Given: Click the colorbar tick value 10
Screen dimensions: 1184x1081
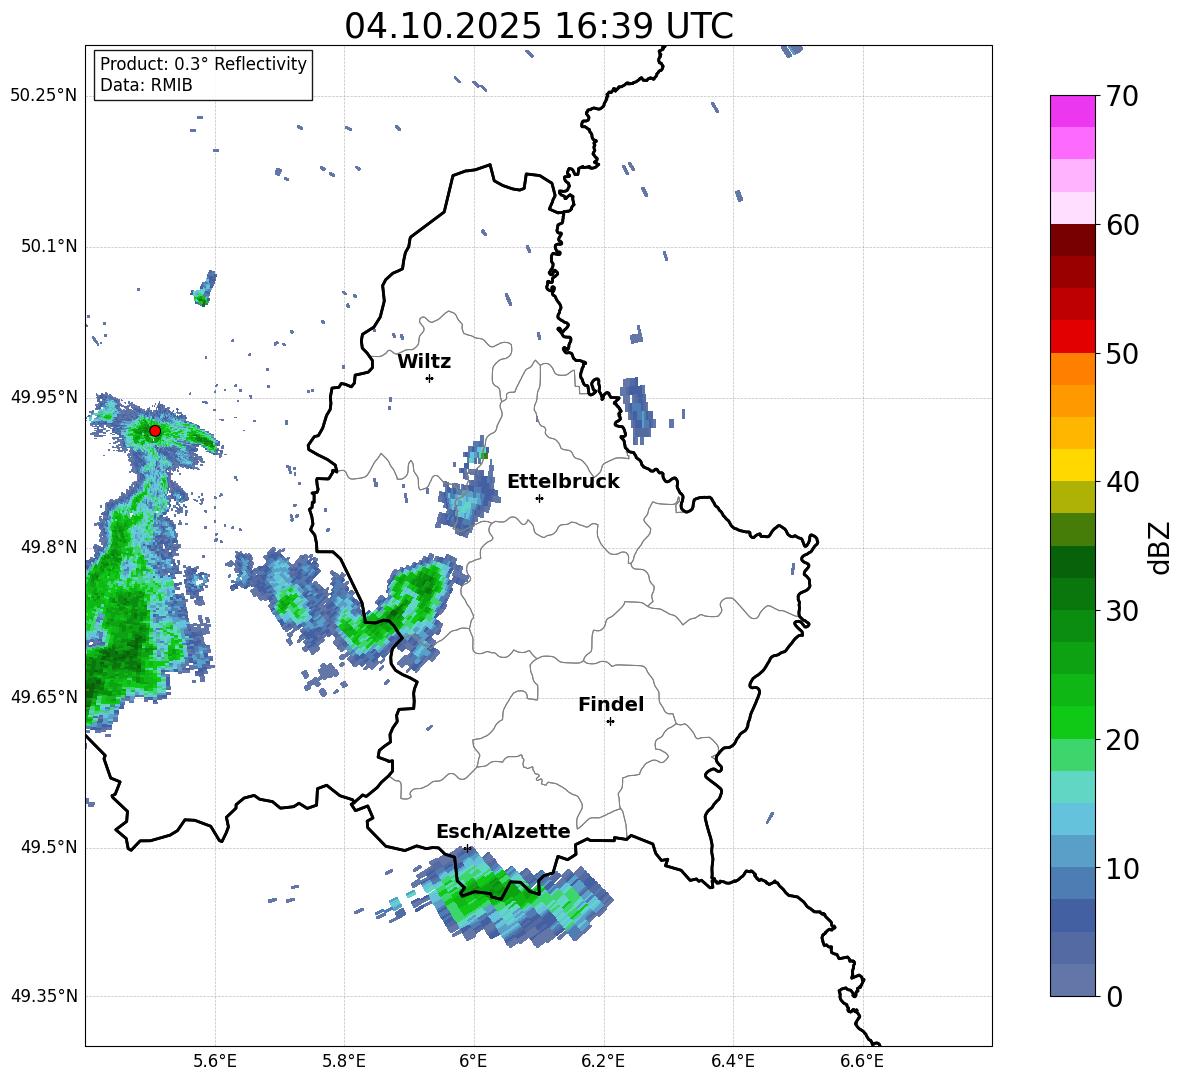Looking at the screenshot, I should (1122, 869).
